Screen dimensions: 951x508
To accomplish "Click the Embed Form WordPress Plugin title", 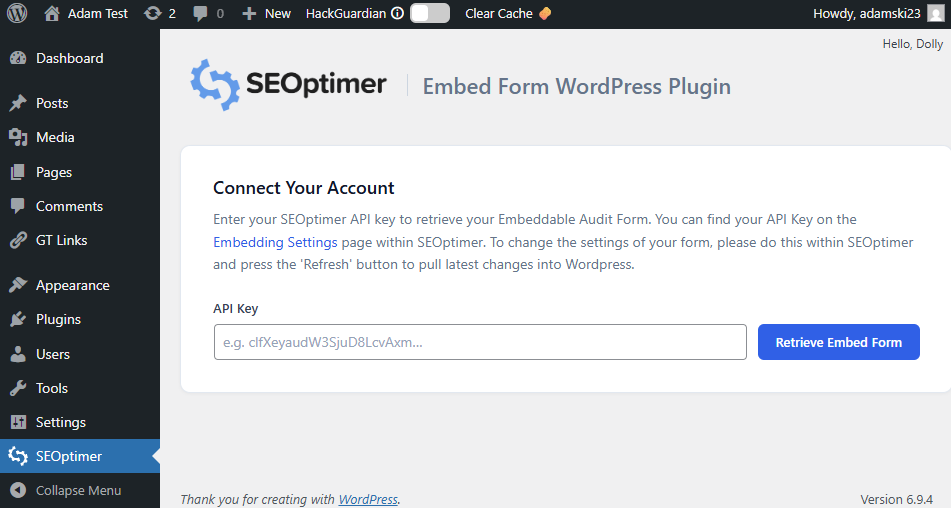I will [x=577, y=86].
